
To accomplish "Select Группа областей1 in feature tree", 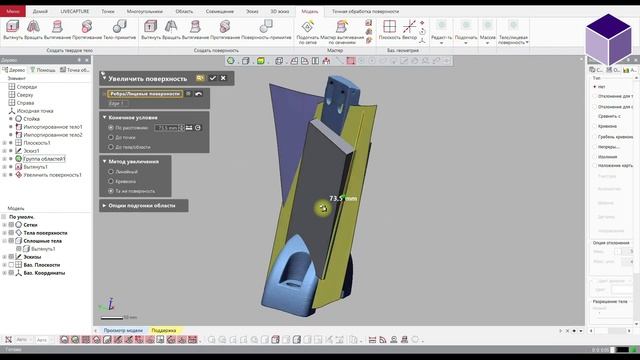I will (x=44, y=159).
